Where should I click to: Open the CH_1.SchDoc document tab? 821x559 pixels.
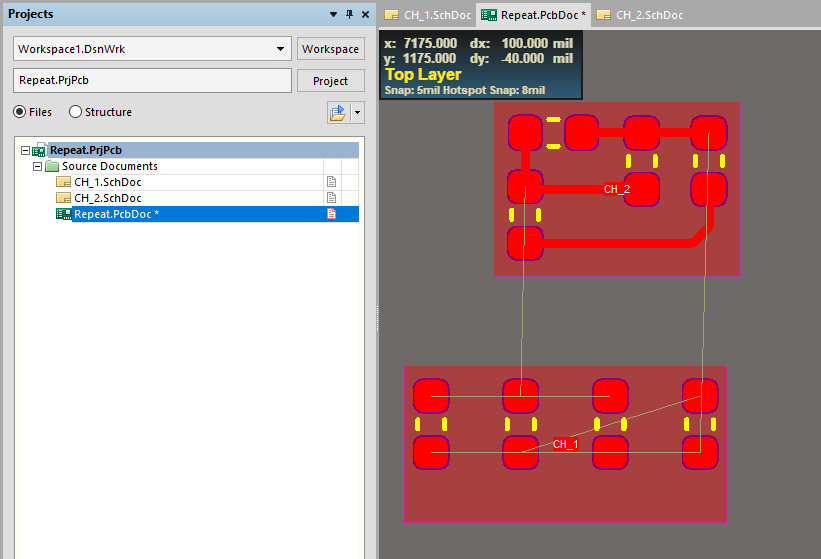428,15
